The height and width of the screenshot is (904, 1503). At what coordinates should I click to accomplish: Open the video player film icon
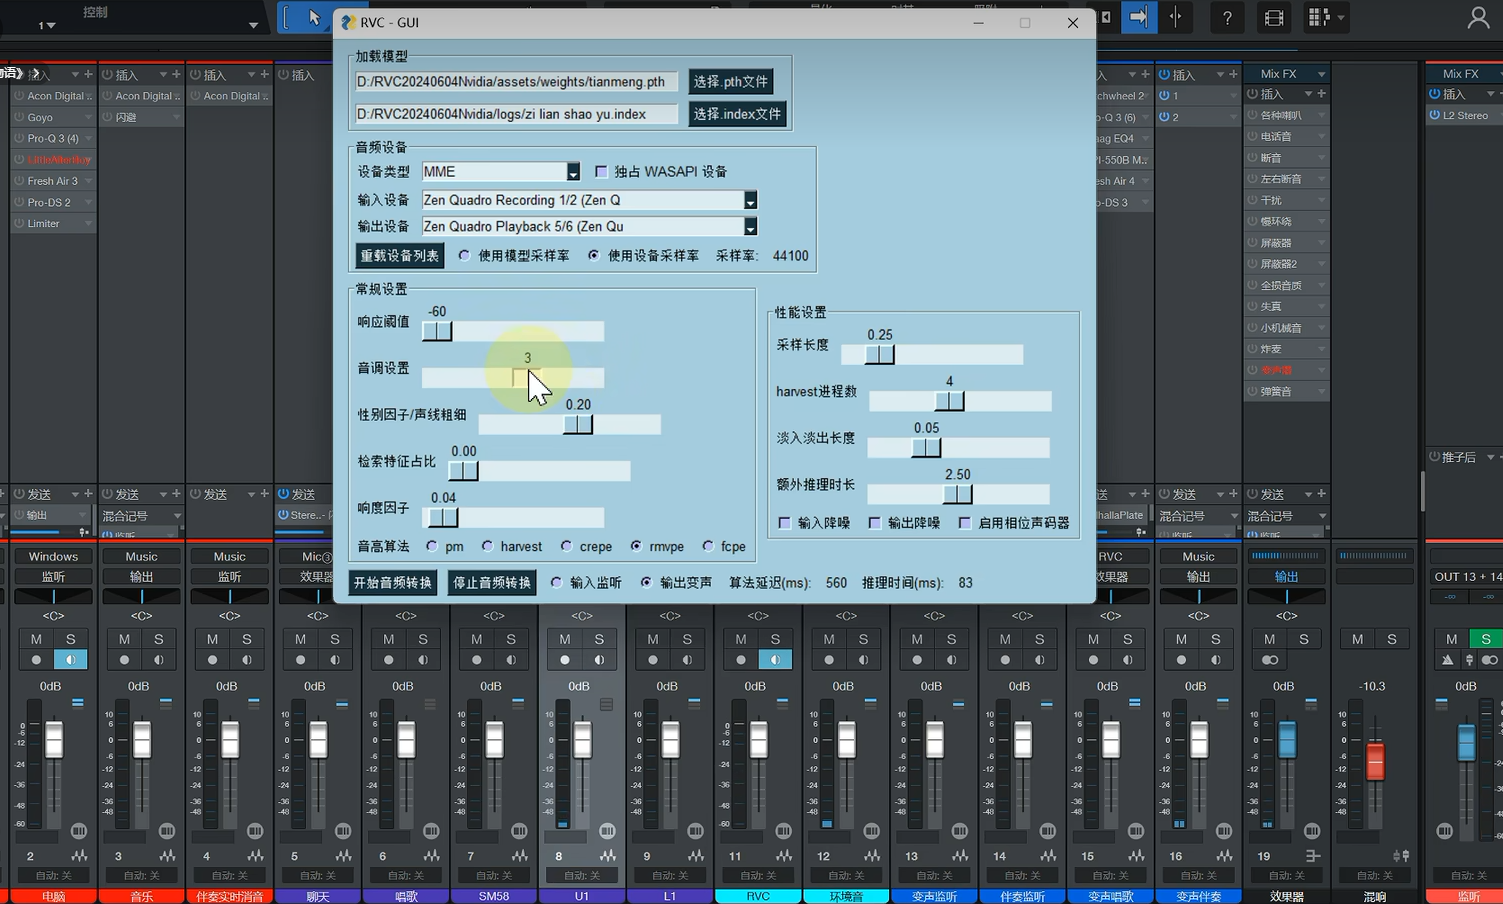(x=1273, y=18)
